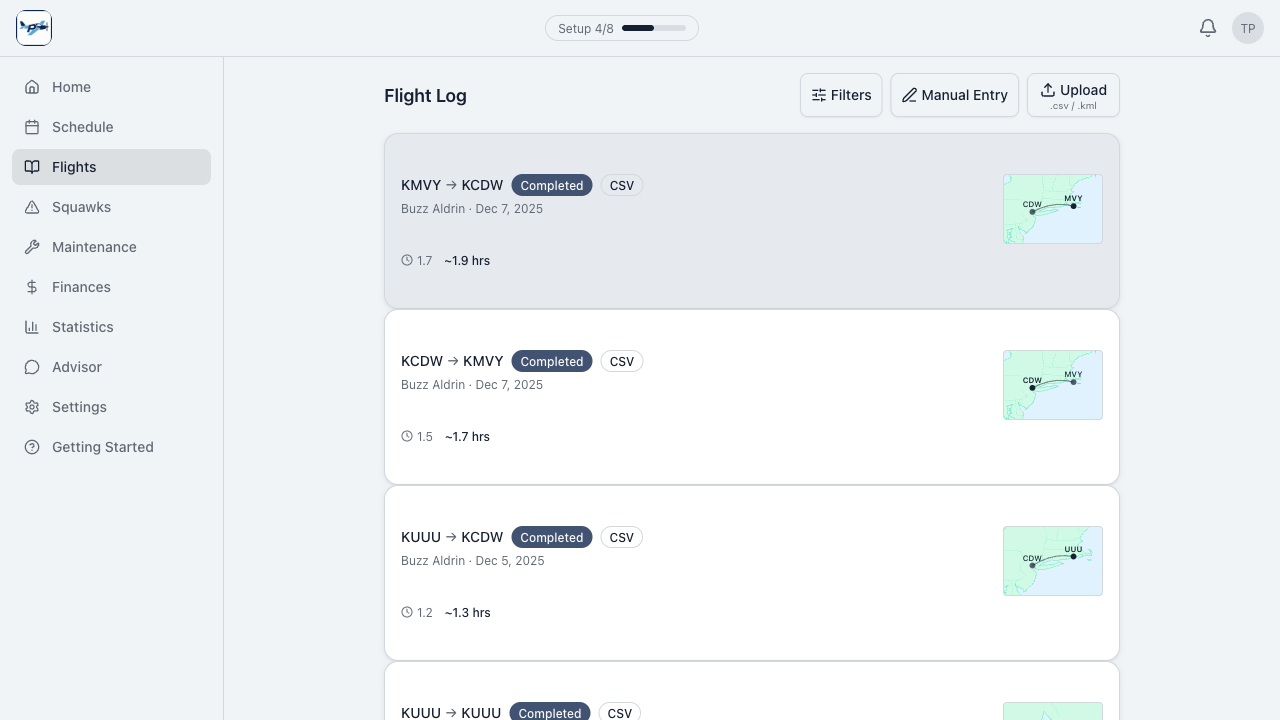Viewport: 1280px width, 720px height.
Task: Click the Finances dollar icon
Action: pos(31,287)
